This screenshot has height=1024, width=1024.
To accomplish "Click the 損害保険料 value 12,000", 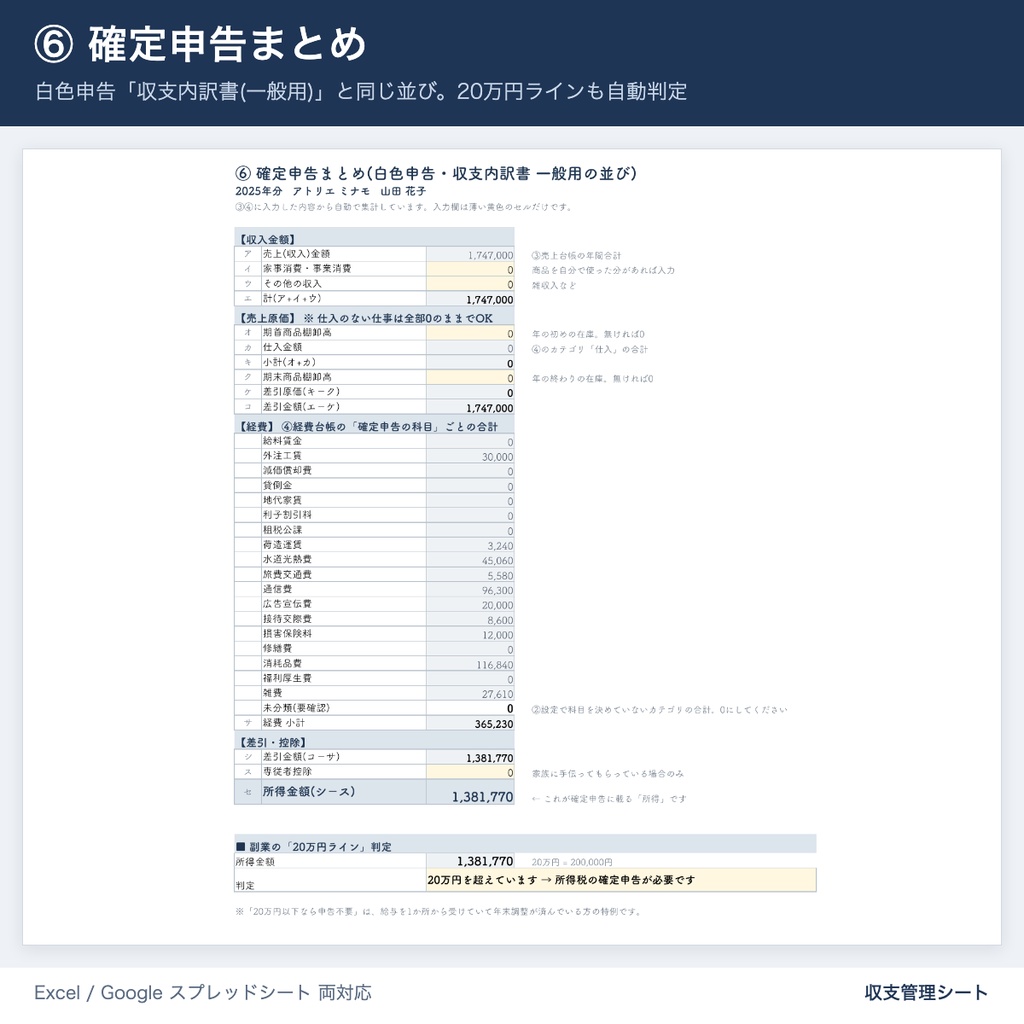I will point(498,635).
